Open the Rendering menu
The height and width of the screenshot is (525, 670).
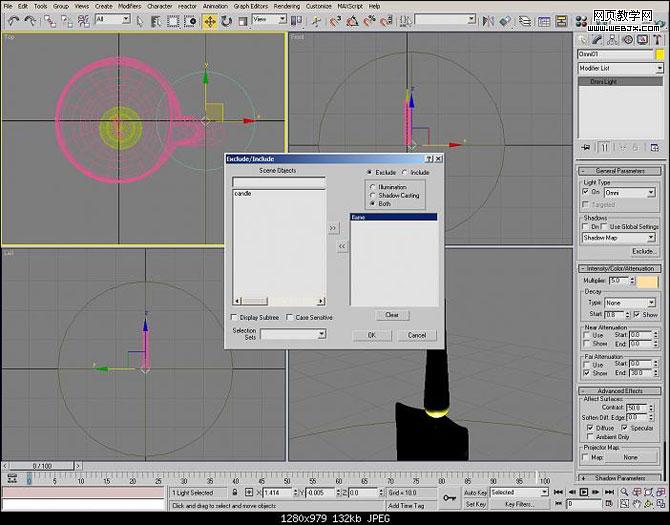pos(287,6)
